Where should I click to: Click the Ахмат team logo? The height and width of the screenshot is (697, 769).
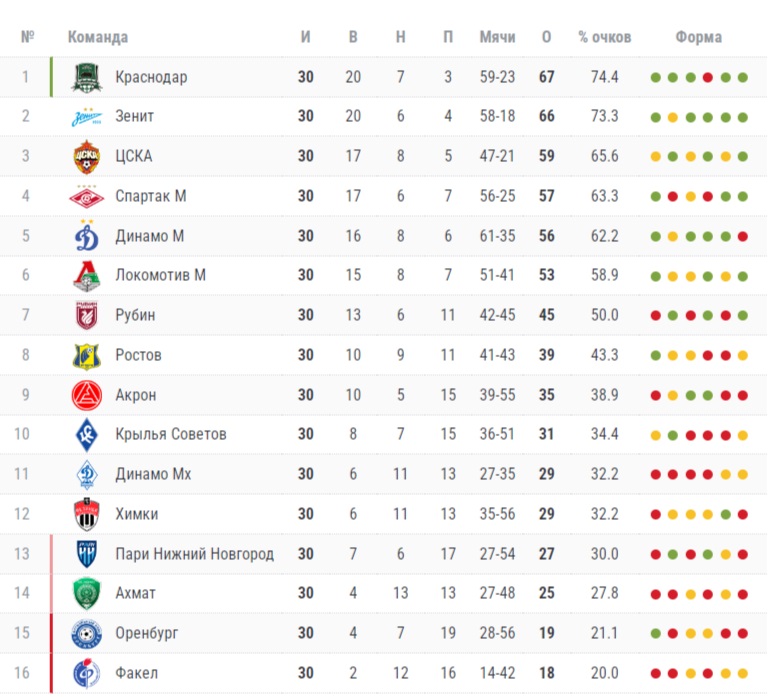87,593
